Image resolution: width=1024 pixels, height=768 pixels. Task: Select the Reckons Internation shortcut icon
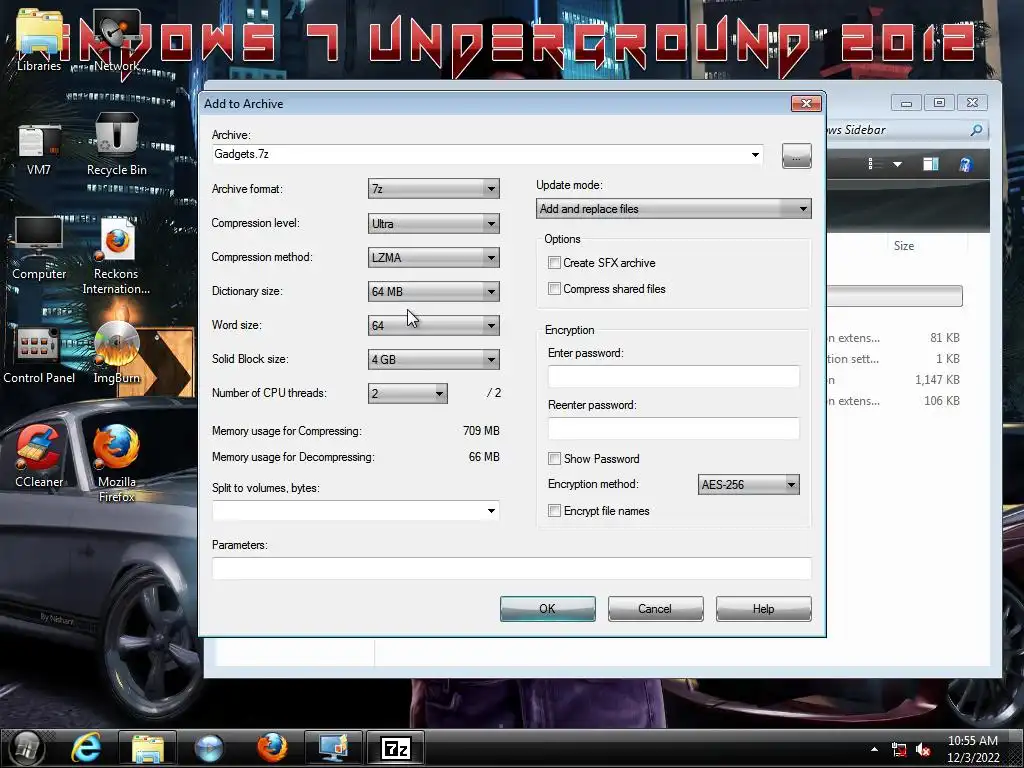click(116, 258)
